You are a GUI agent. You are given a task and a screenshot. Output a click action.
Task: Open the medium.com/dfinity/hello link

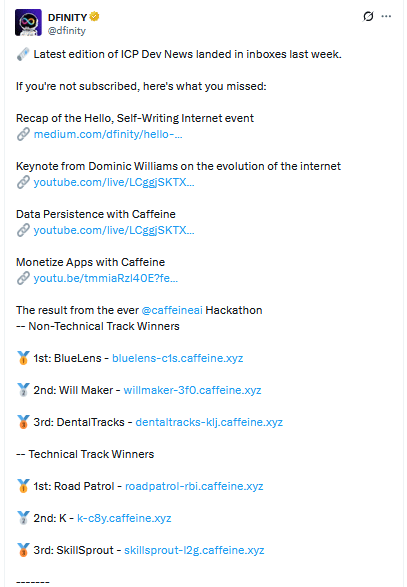108,134
